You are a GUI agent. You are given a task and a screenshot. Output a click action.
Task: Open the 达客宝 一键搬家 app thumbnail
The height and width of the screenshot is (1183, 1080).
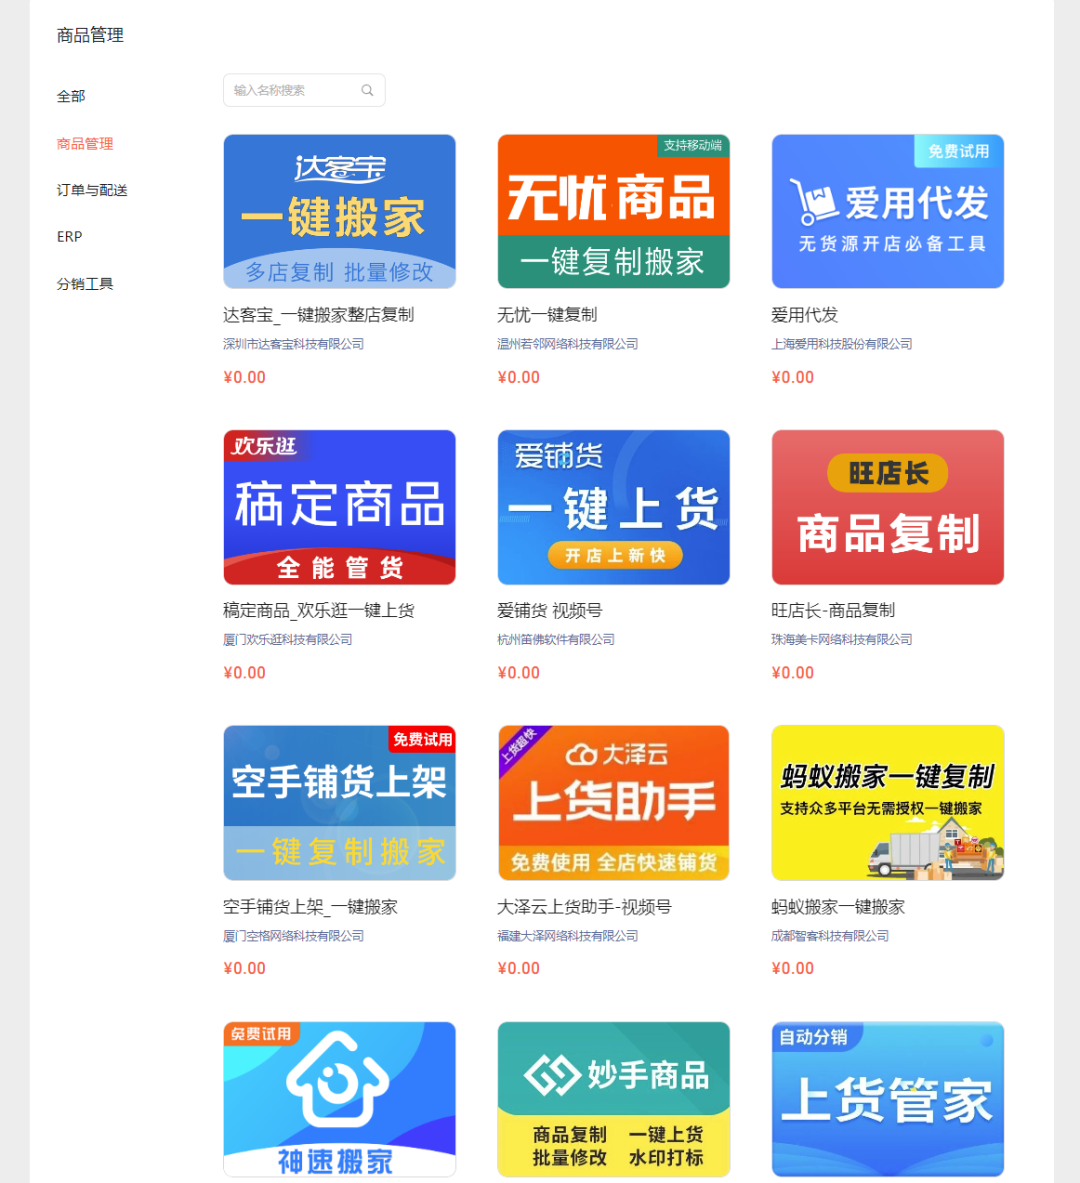point(340,211)
